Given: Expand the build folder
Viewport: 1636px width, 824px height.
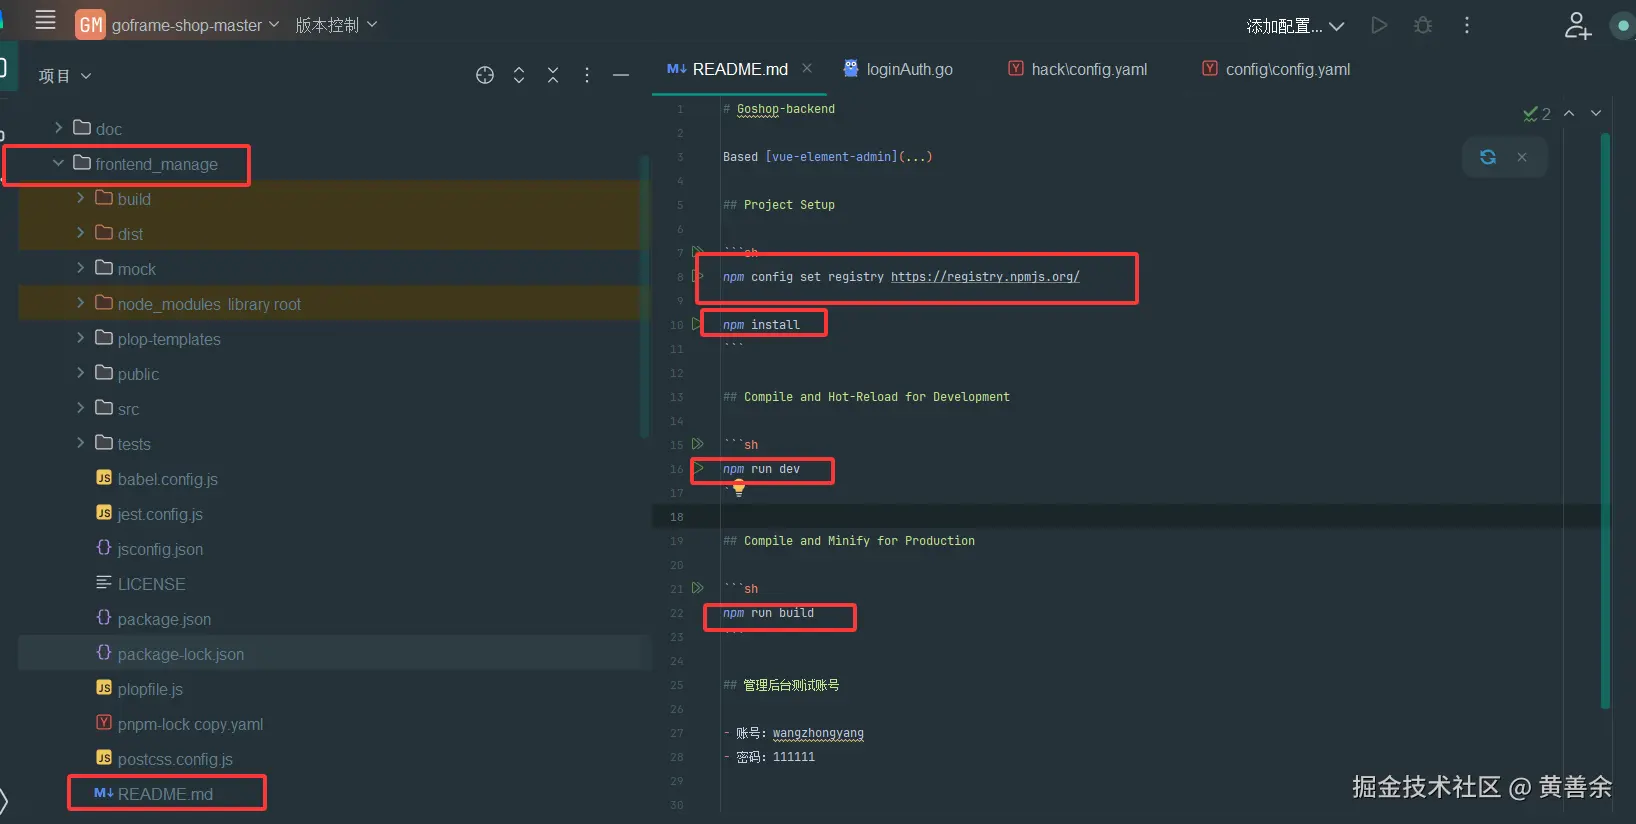Looking at the screenshot, I should (x=81, y=198).
